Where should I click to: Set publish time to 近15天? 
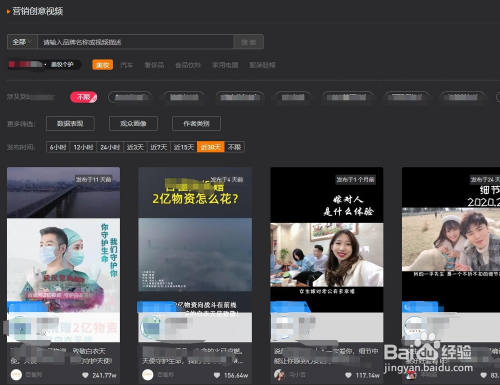click(x=184, y=147)
